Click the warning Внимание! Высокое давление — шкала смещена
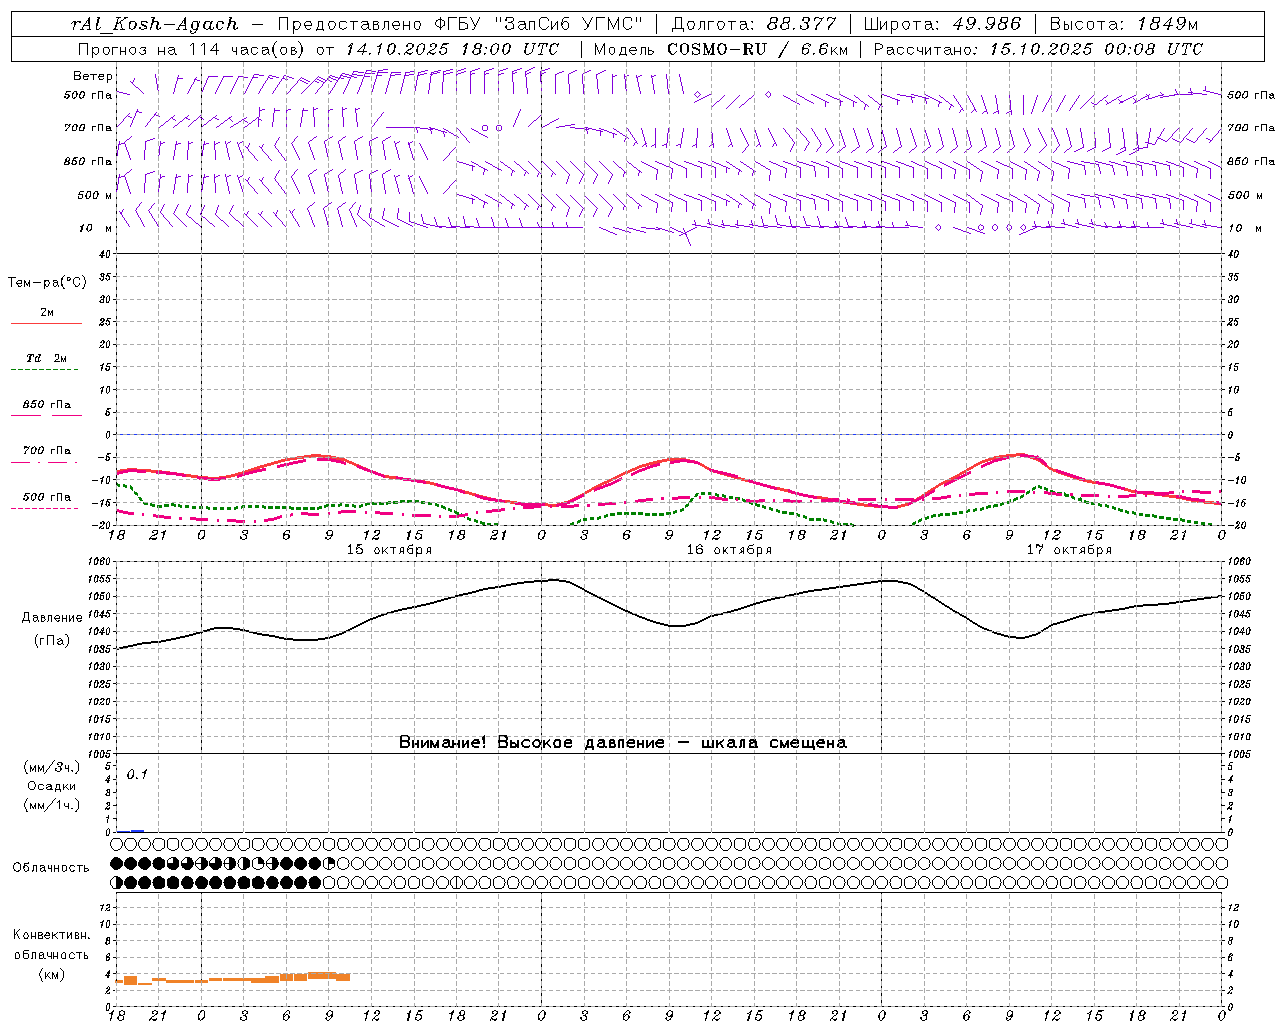Screen dimensions: 1280x1024 (623, 743)
